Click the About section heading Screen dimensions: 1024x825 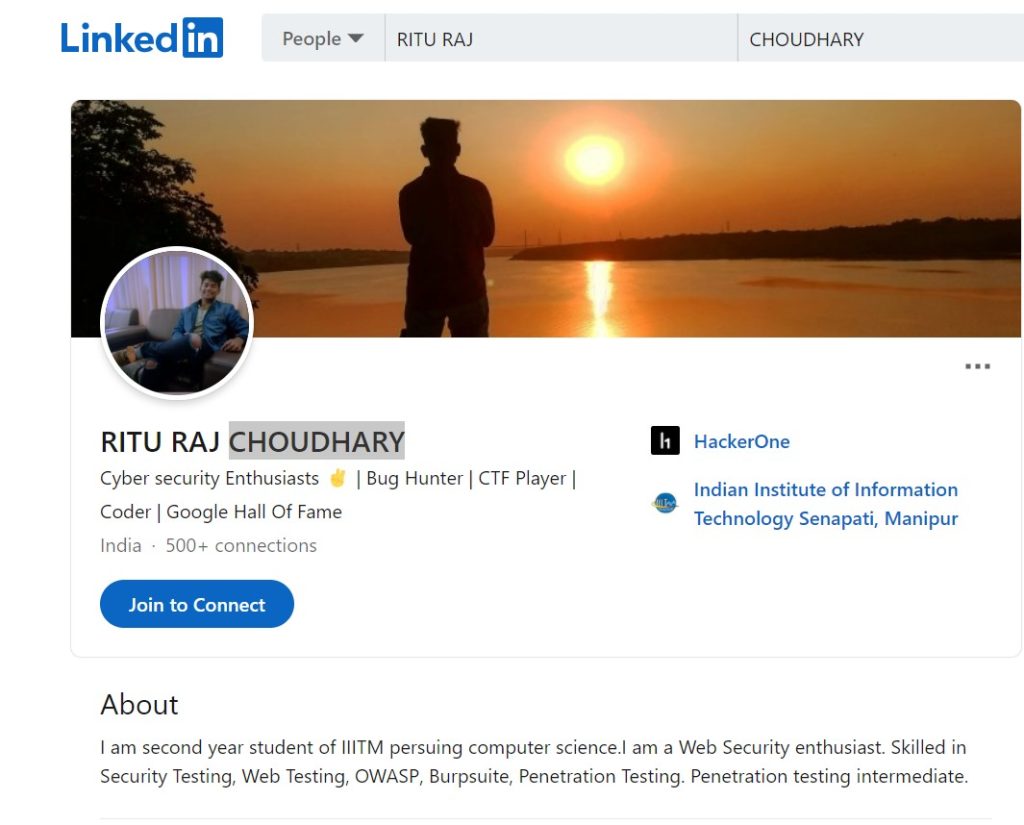coord(139,705)
